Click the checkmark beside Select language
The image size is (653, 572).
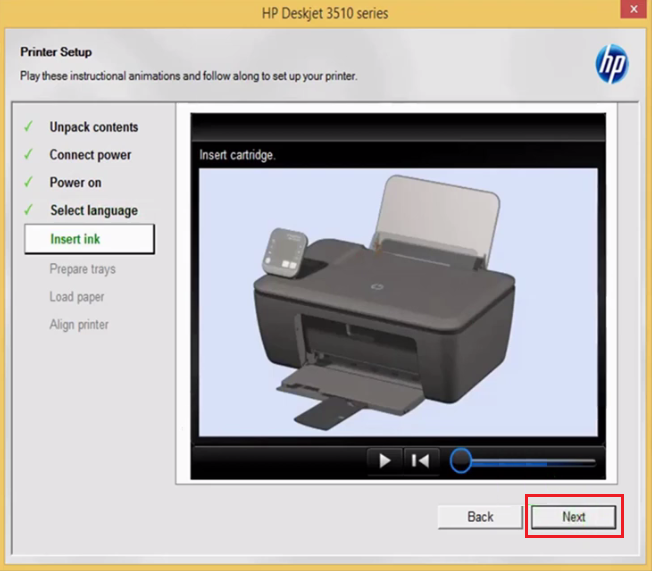28,209
